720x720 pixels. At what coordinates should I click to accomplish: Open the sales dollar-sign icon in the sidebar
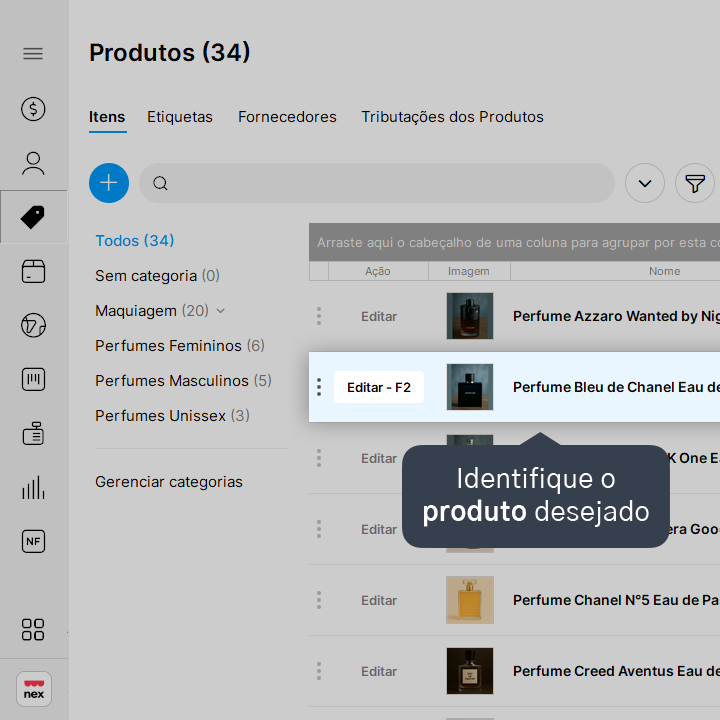point(33,109)
